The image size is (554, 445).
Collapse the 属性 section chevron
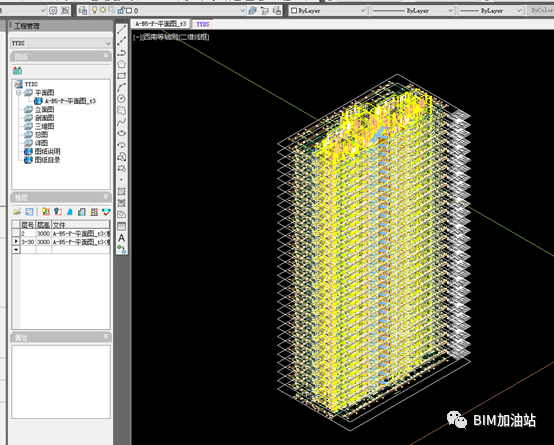pyautogui.click(x=106, y=336)
